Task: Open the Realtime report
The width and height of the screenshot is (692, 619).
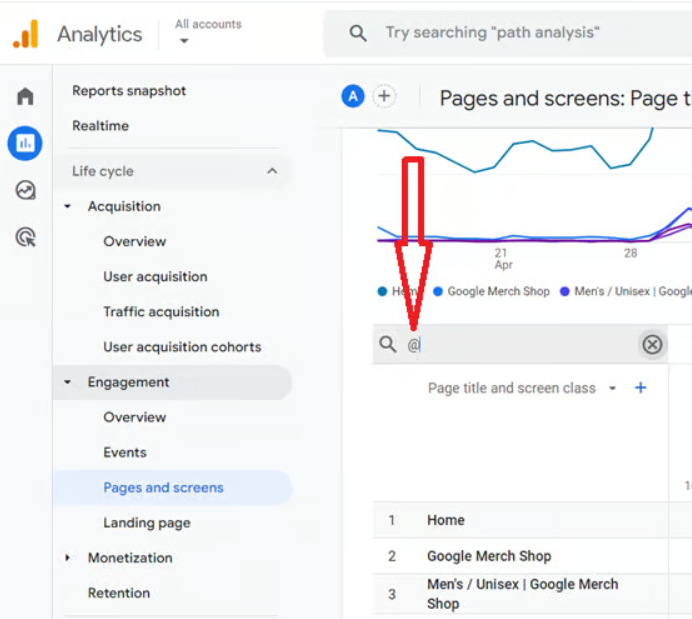Action: coord(101,126)
